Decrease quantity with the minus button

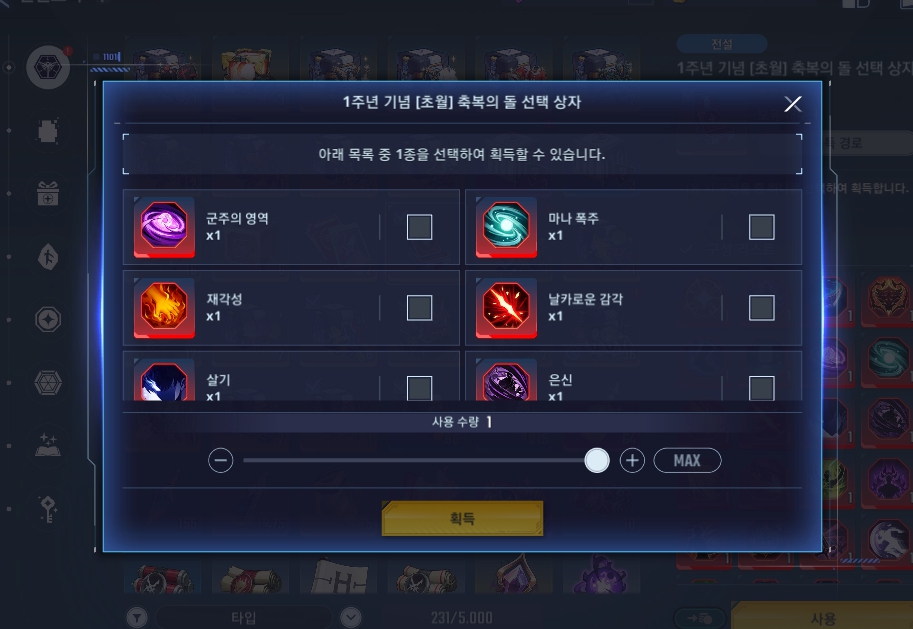point(221,461)
